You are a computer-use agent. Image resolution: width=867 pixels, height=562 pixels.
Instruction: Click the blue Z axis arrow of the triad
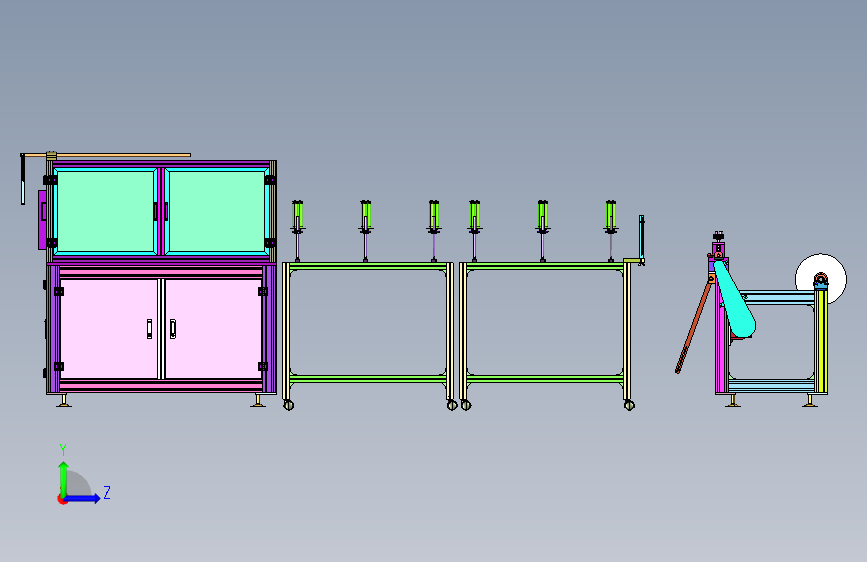pyautogui.click(x=83, y=498)
